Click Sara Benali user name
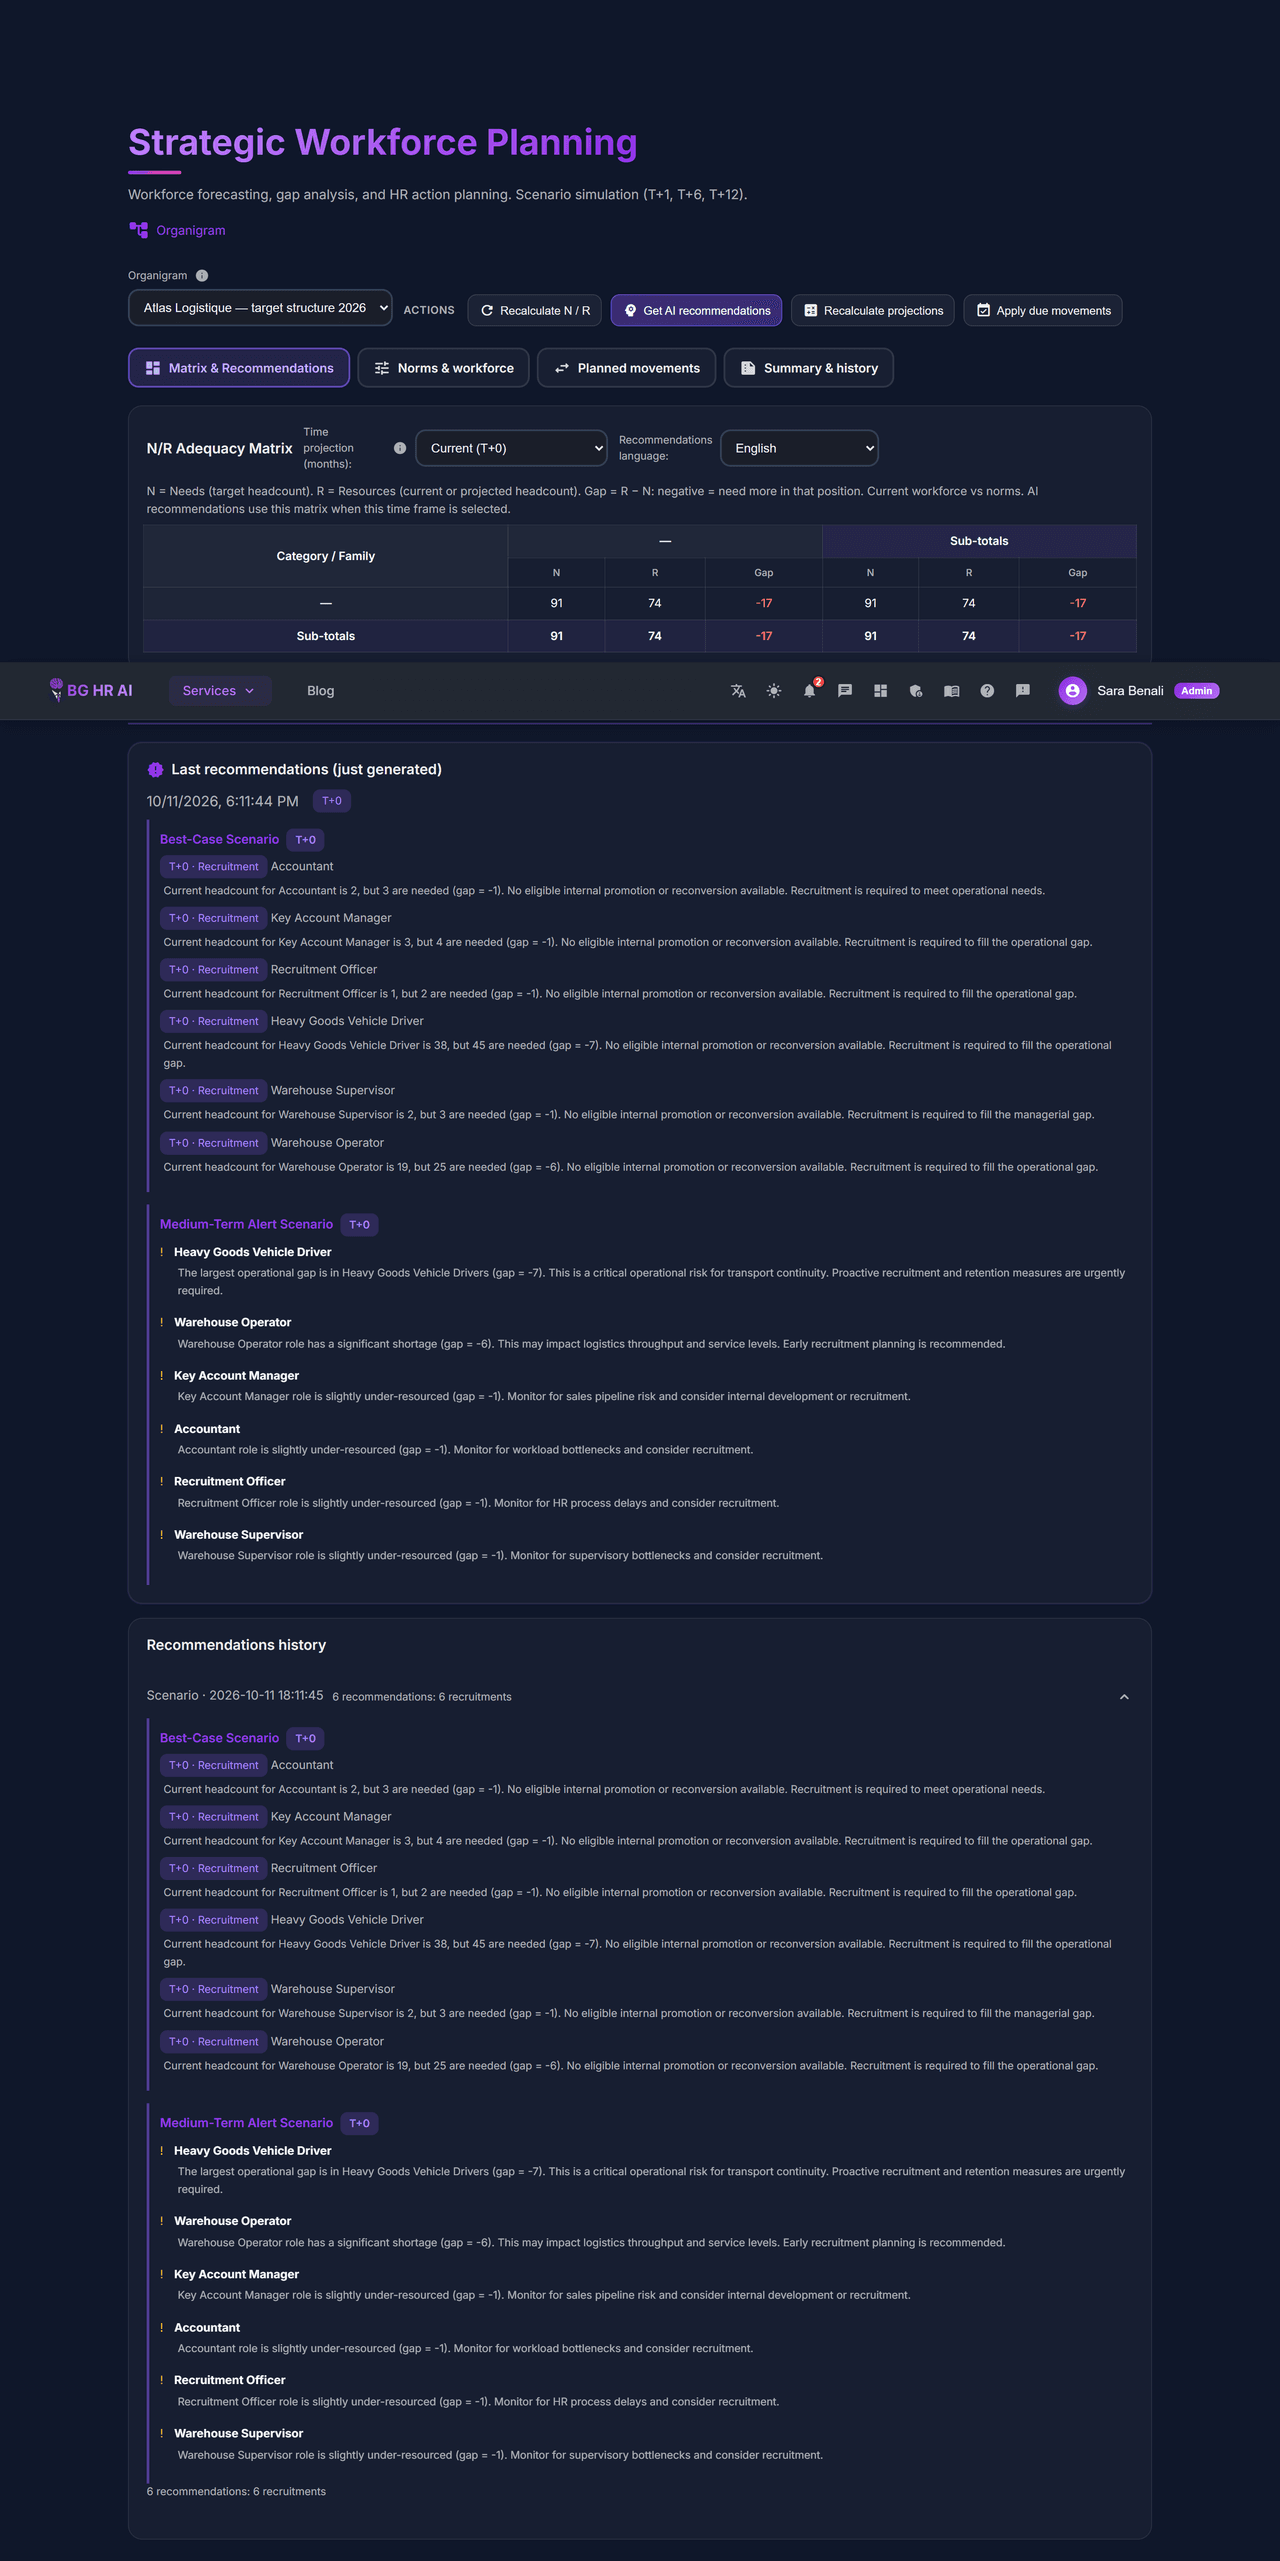 point(1130,691)
